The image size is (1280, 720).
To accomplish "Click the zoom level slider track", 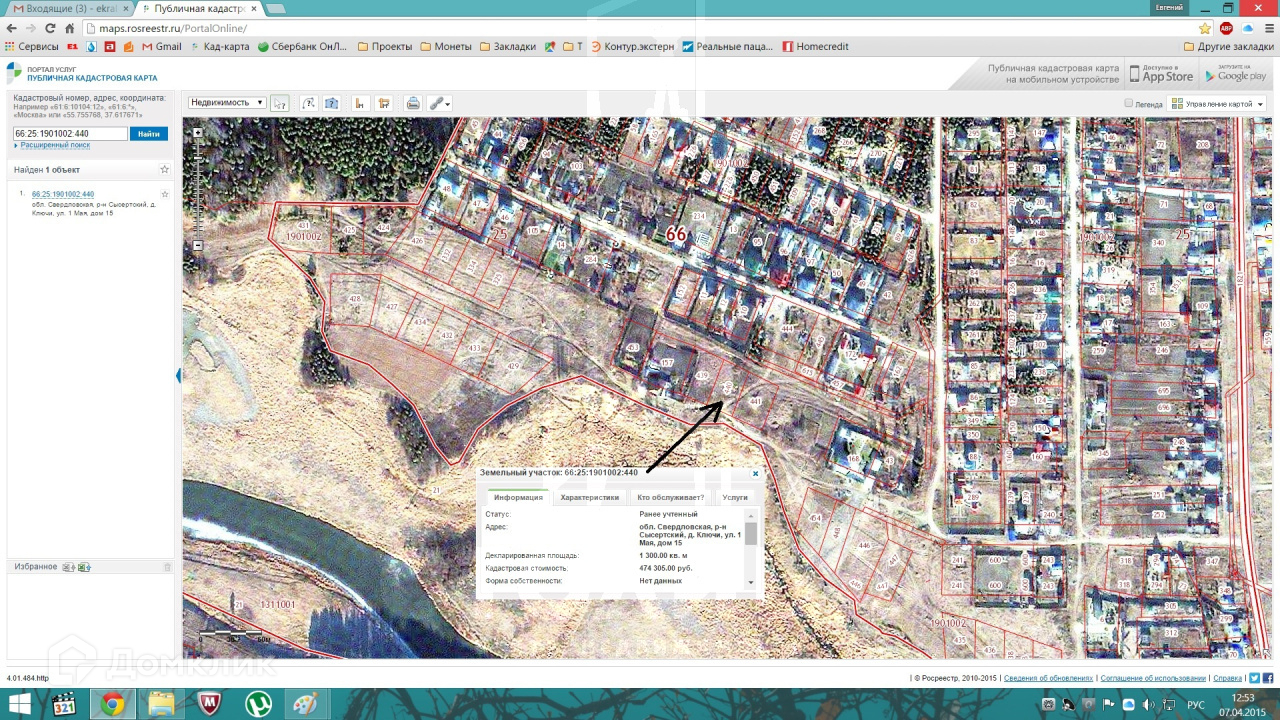I will click(198, 190).
